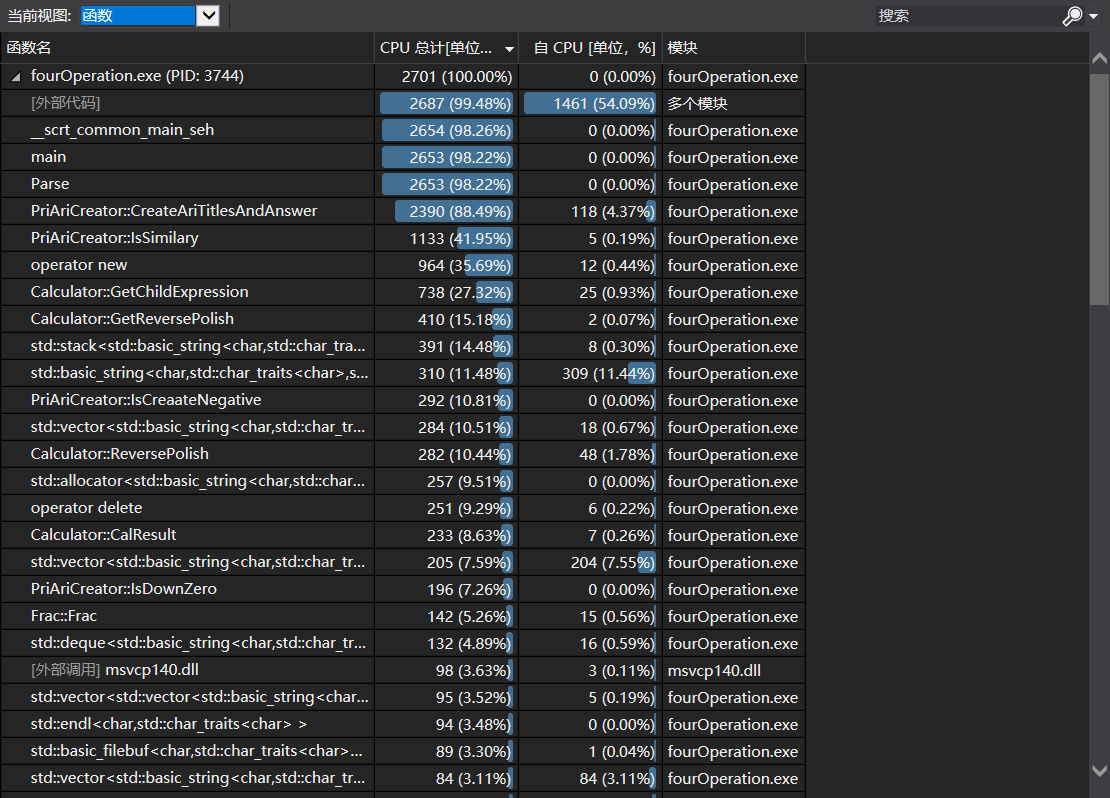The height and width of the screenshot is (798, 1110).
Task: Select the [外部调用] msvcp140.dll row
Action: pyautogui.click(x=402, y=670)
